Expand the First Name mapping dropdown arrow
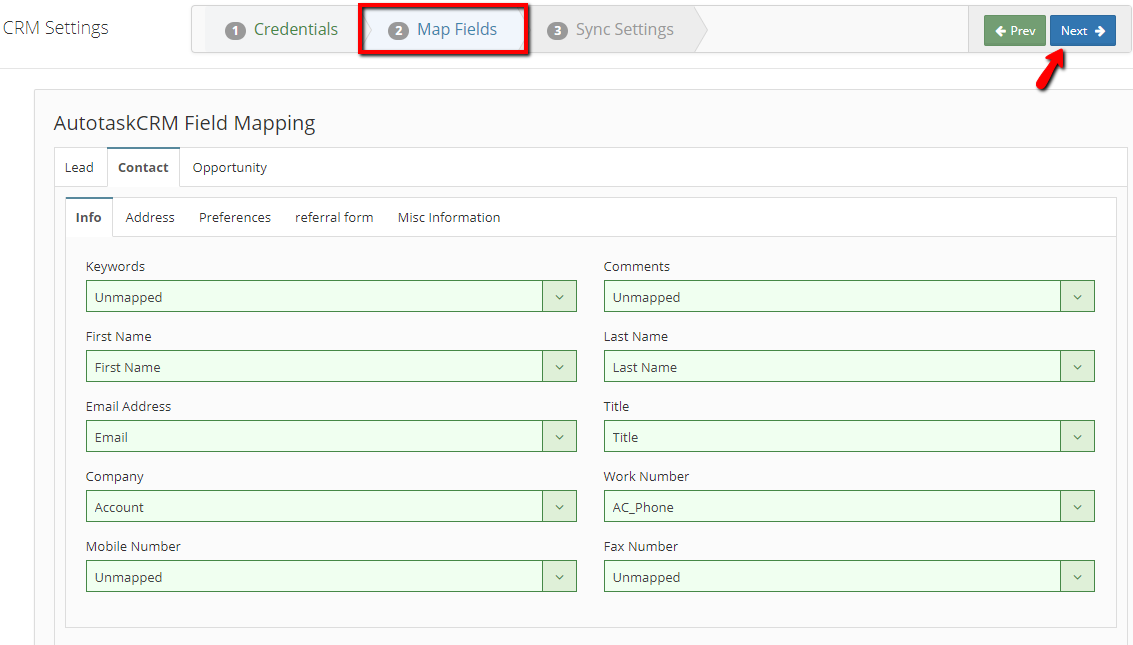Image resolution: width=1133 pixels, height=645 pixels. (x=559, y=366)
